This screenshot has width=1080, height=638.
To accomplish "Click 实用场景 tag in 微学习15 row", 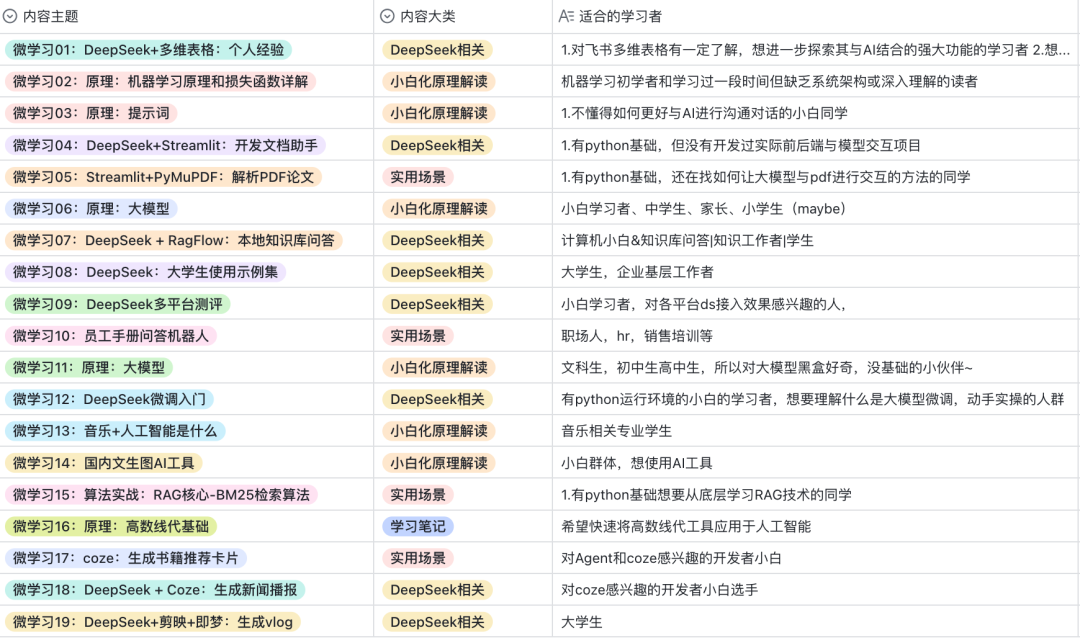I will pos(418,495).
